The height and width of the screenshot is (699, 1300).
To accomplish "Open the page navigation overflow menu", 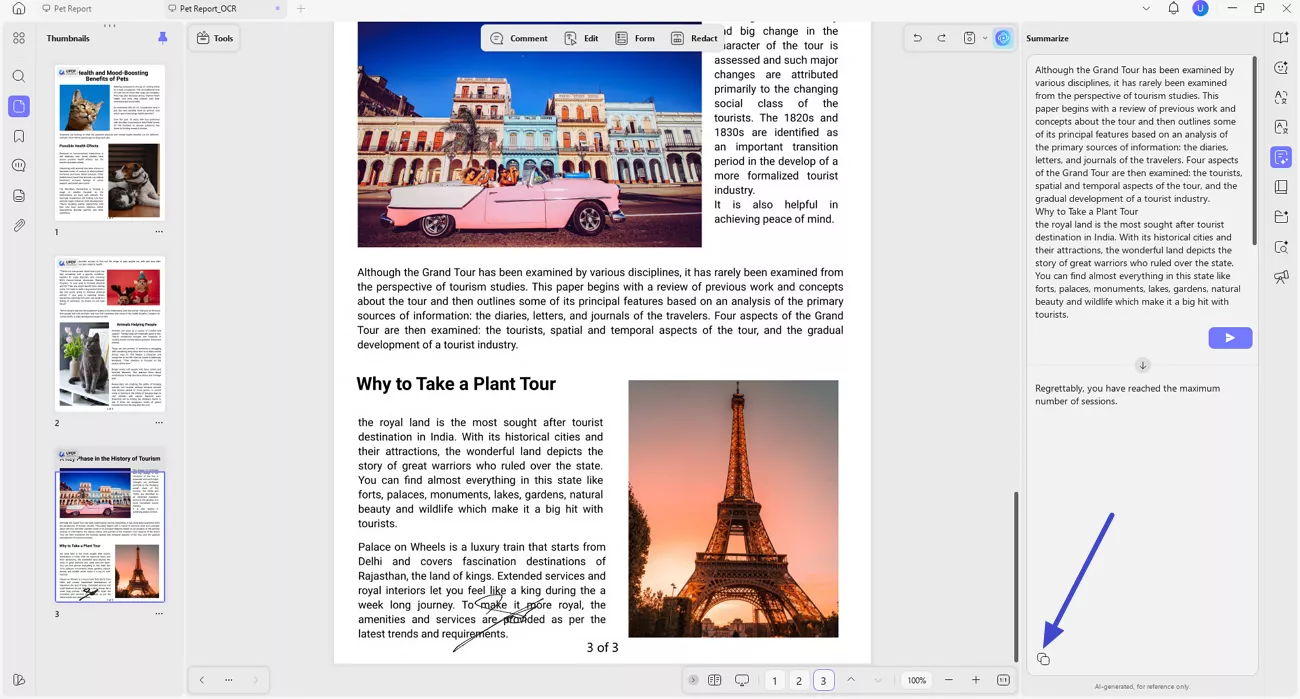I will point(228,680).
